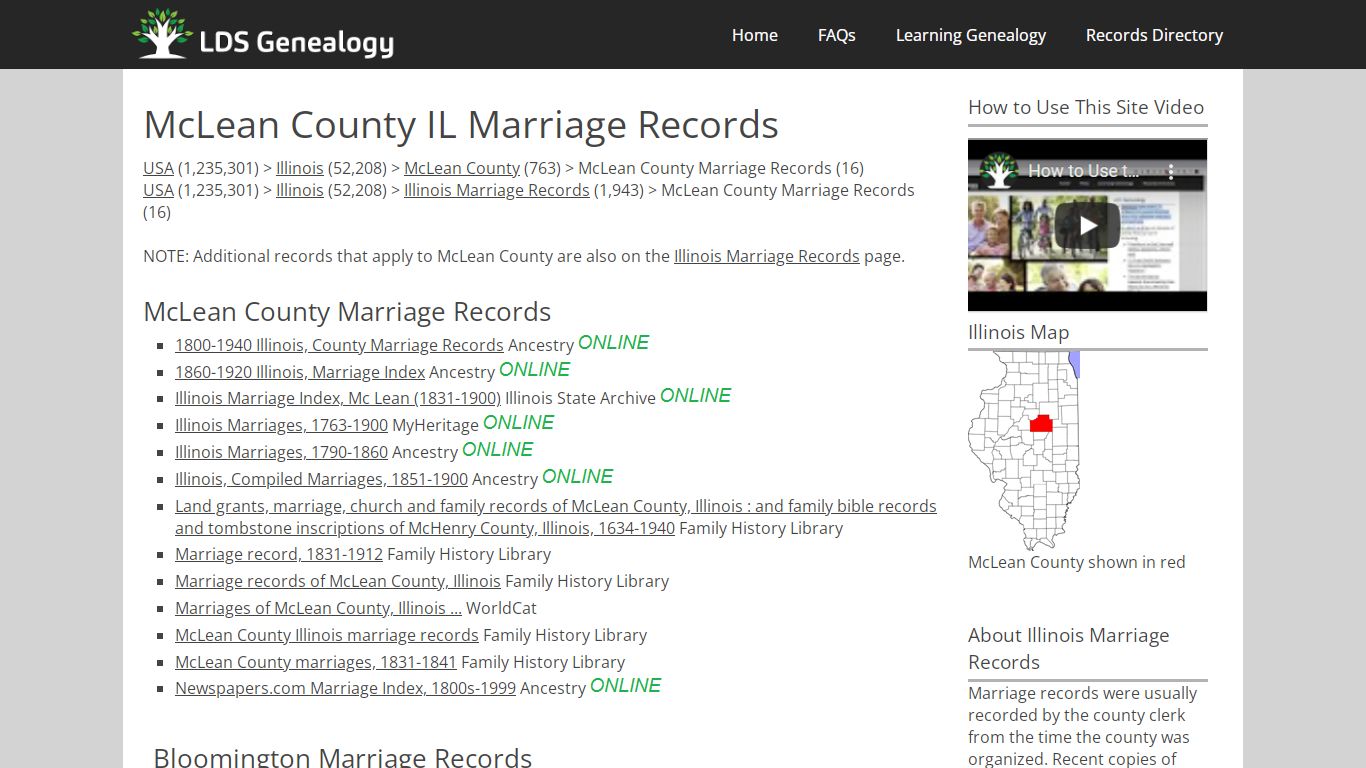1366x768 pixels.
Task: Open Marriage record, 1831-1912 link
Action: [279, 554]
